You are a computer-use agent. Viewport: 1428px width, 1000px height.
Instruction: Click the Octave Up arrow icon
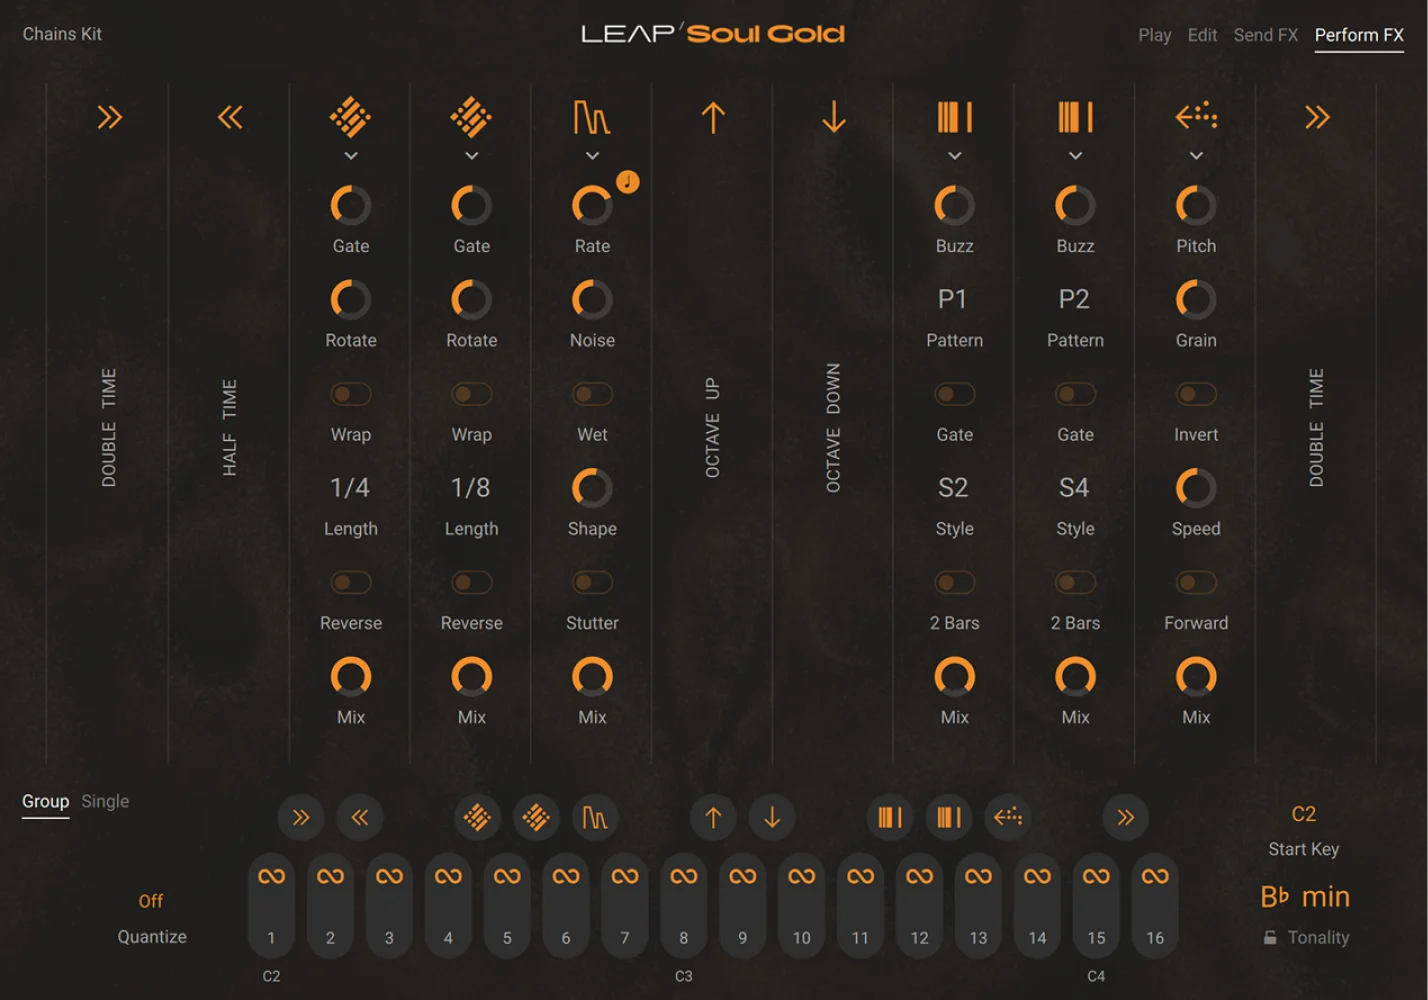click(712, 117)
